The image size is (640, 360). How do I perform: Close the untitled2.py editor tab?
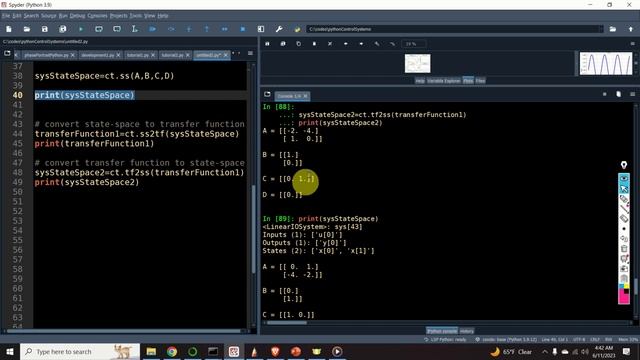[x=225, y=55]
